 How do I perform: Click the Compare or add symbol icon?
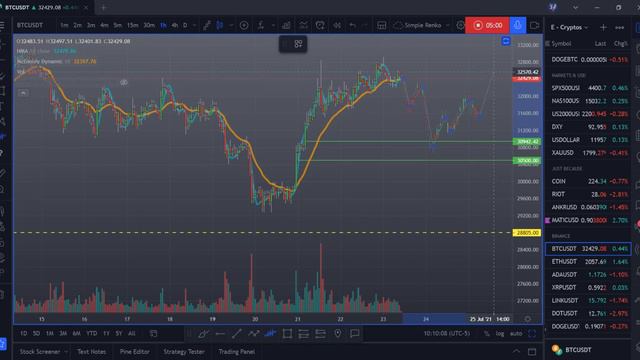click(x=244, y=25)
